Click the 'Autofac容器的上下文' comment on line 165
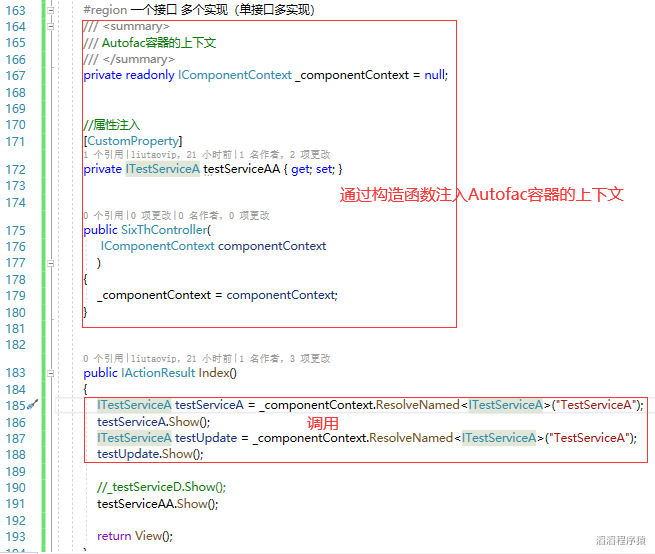The image size is (655, 554). click(x=159, y=43)
